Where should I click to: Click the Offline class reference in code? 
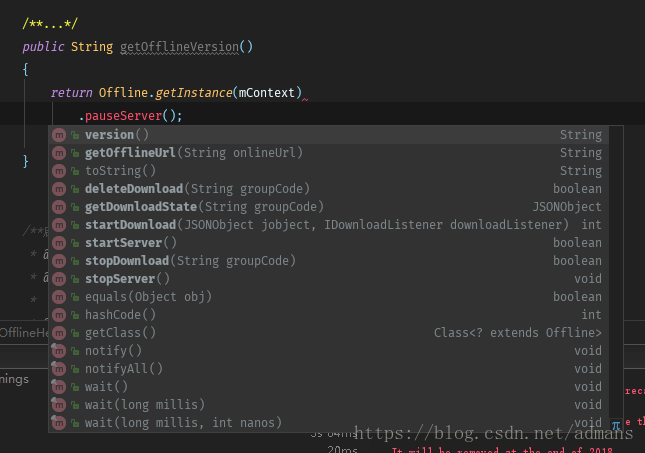tap(123, 93)
